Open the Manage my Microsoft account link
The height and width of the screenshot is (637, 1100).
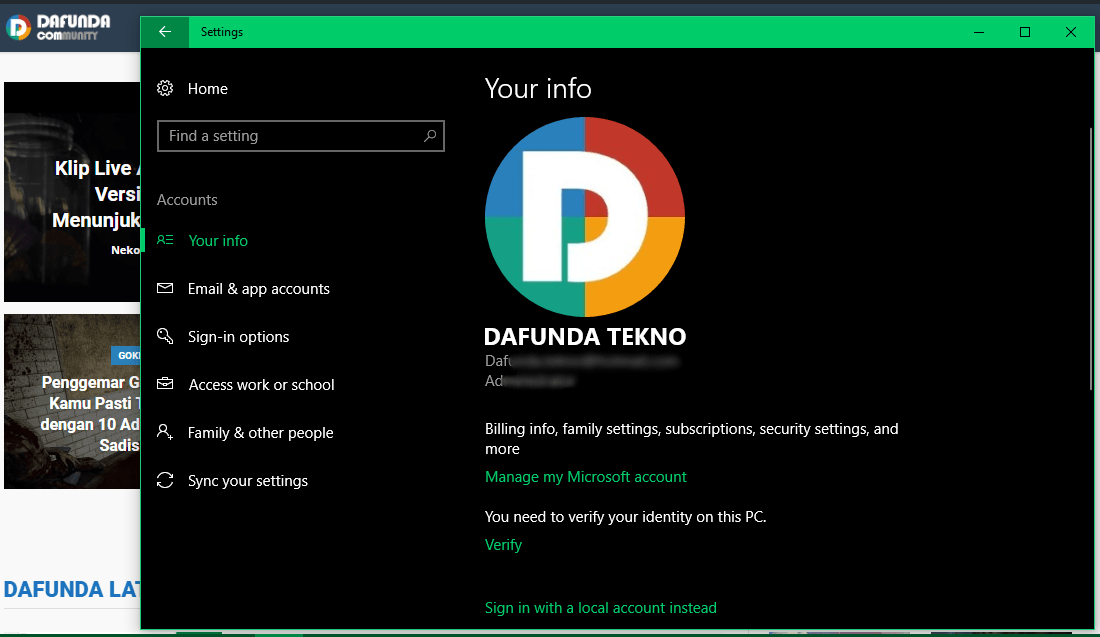[586, 477]
